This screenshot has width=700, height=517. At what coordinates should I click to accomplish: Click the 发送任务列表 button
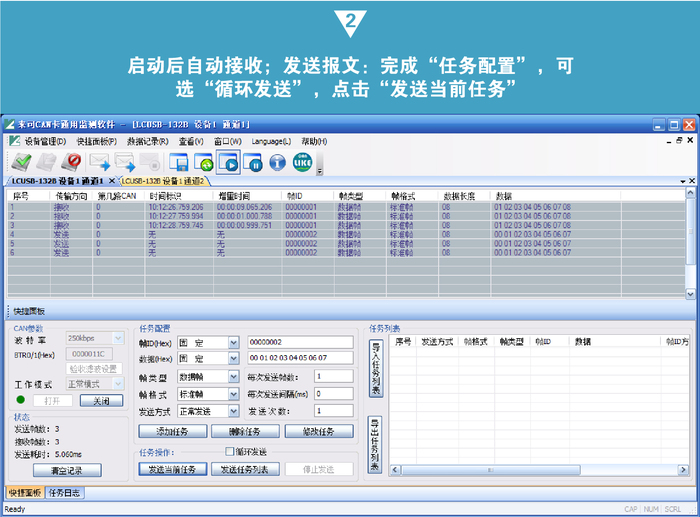(245, 469)
